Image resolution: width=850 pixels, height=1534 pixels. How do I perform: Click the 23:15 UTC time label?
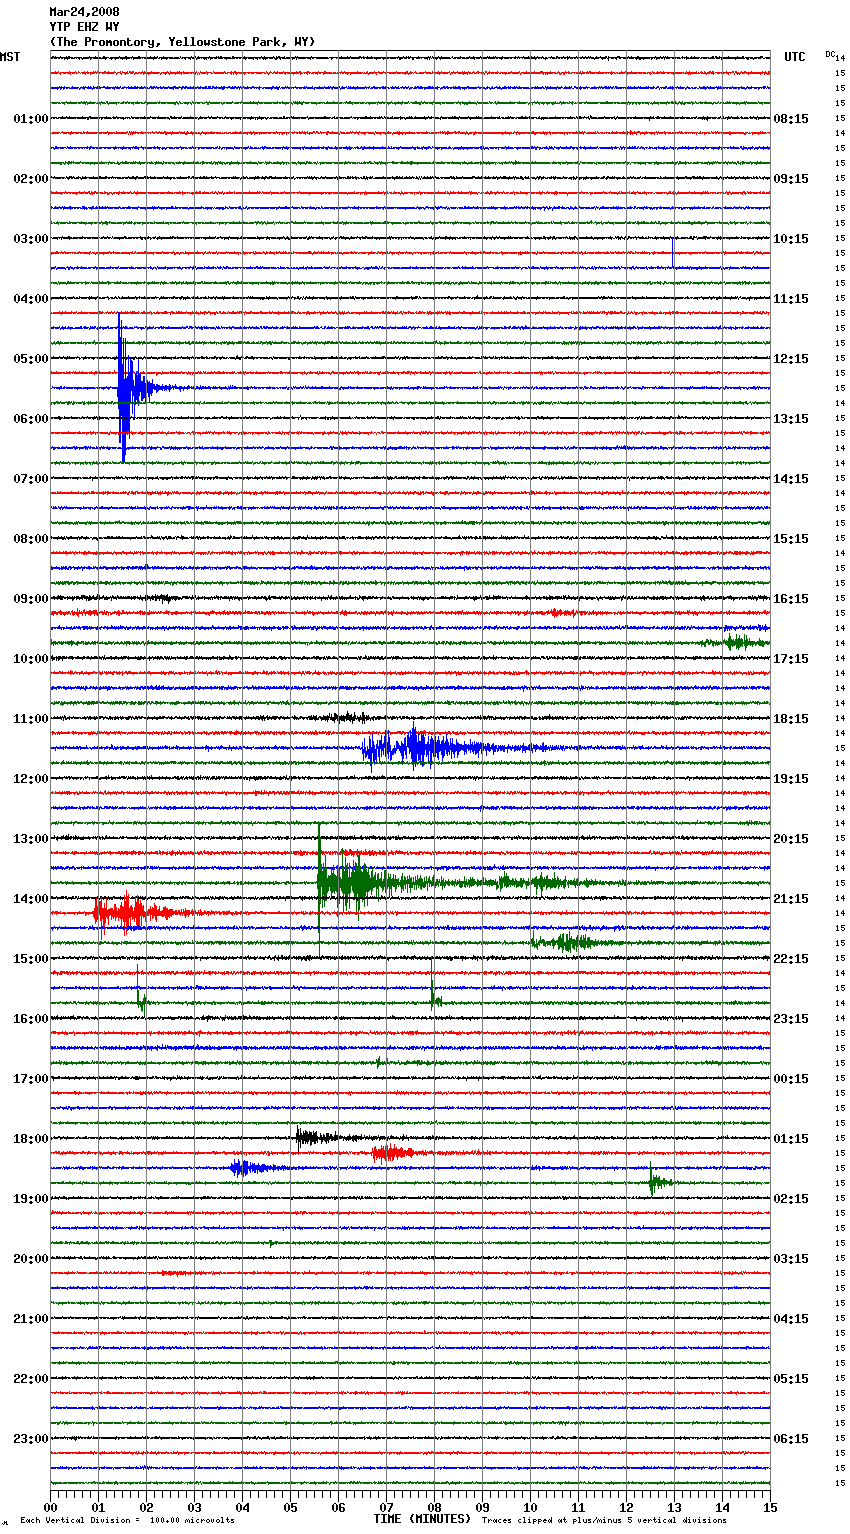791,1019
